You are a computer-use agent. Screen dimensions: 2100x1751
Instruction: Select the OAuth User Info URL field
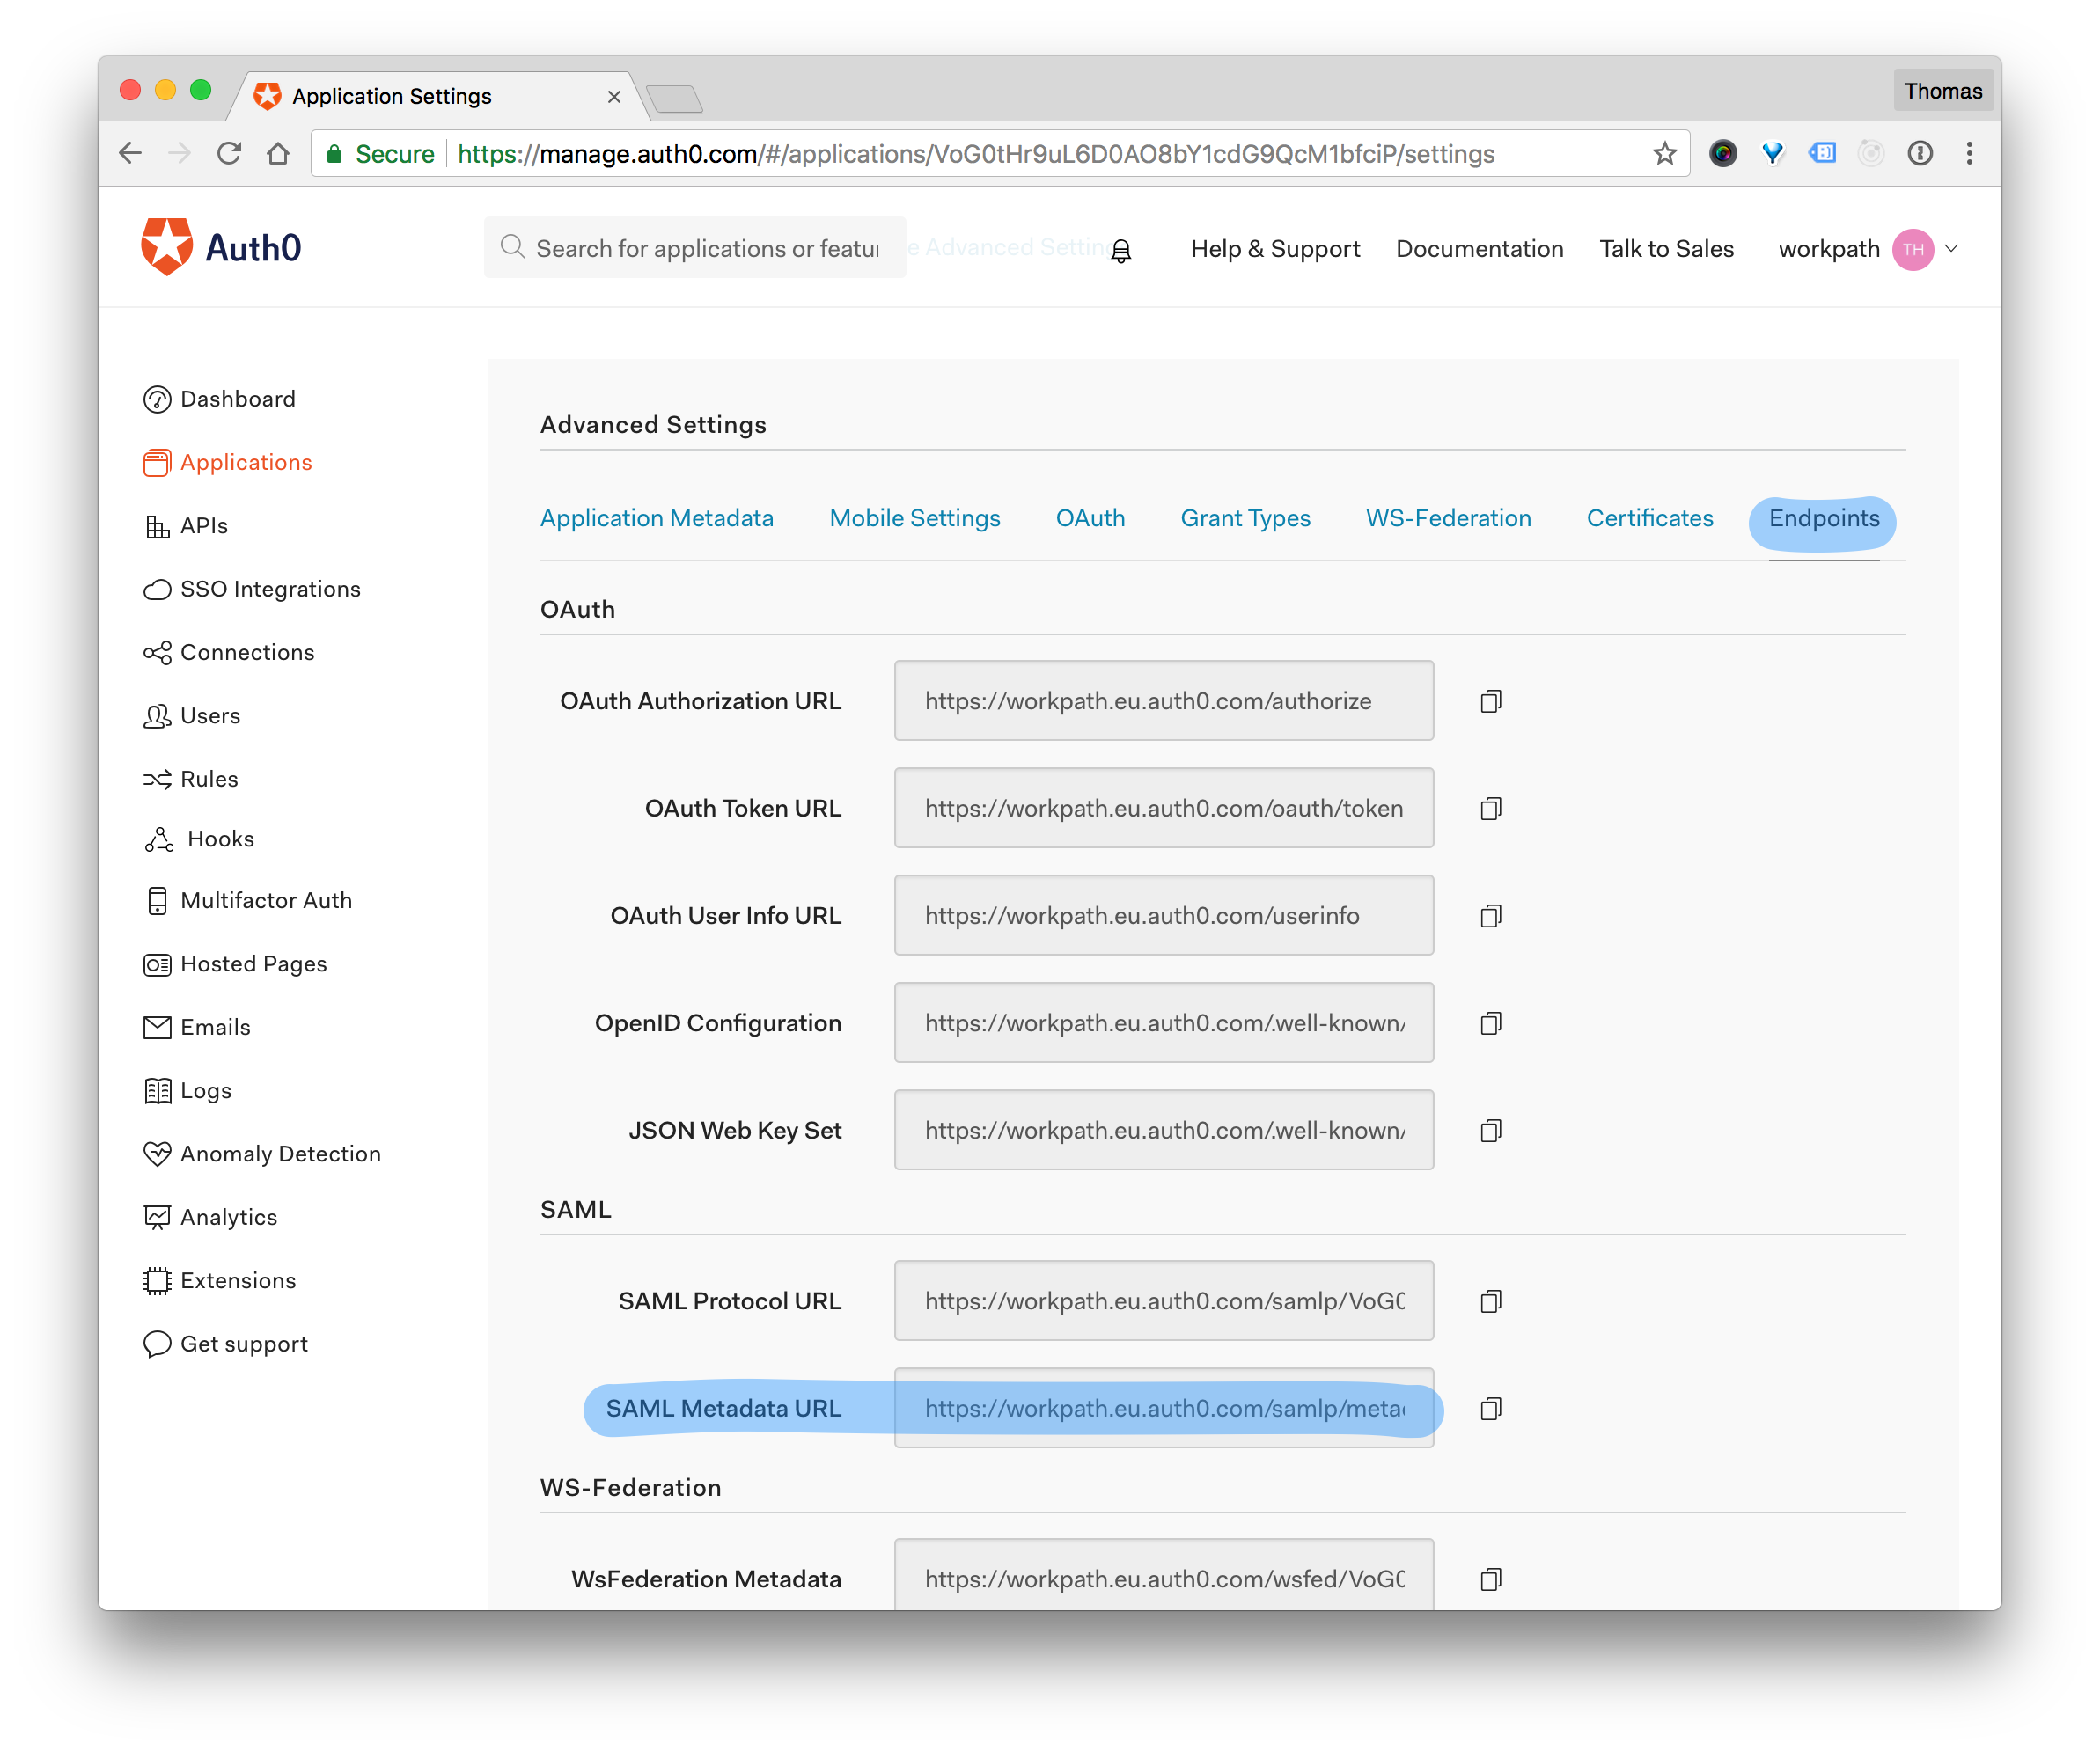pyautogui.click(x=1164, y=915)
